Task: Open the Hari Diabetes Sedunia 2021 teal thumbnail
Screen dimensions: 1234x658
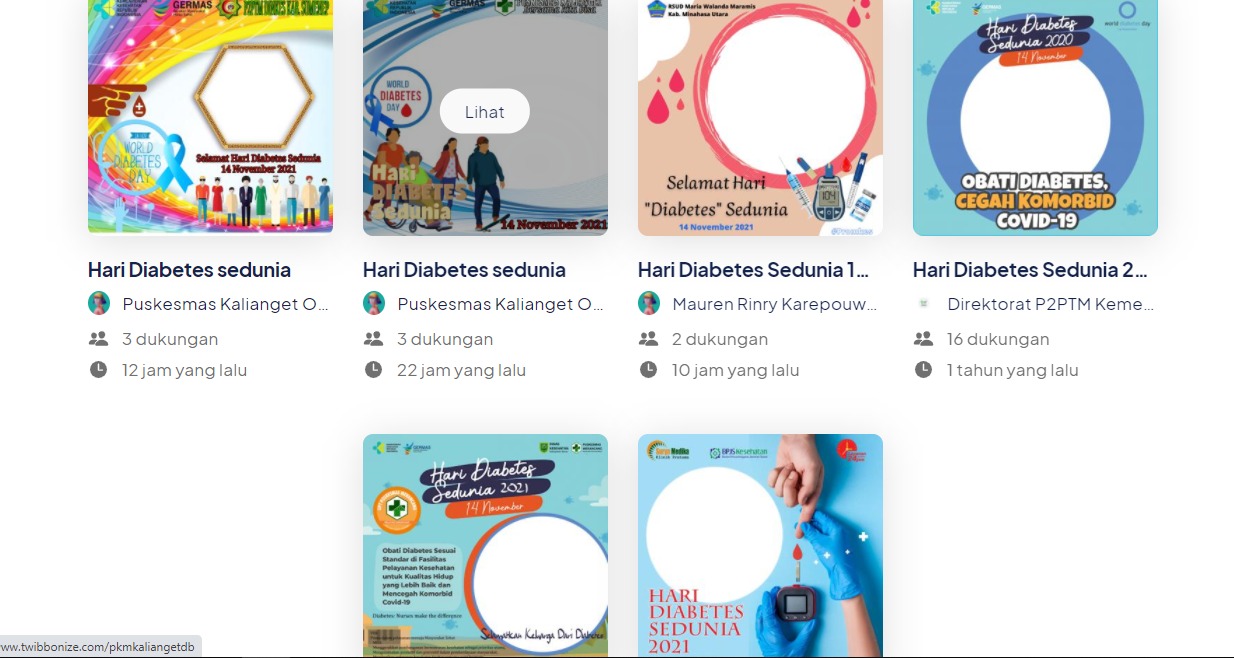Action: [x=485, y=545]
